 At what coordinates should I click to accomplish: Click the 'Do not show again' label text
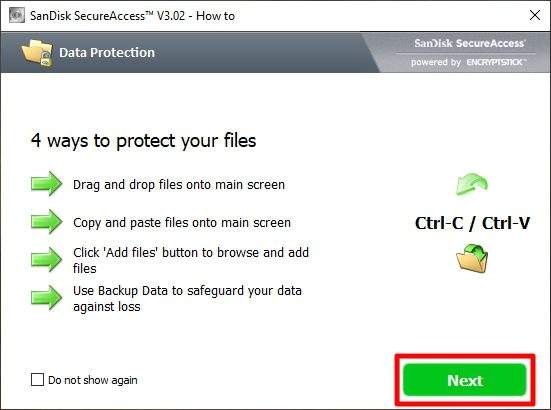[93, 380]
